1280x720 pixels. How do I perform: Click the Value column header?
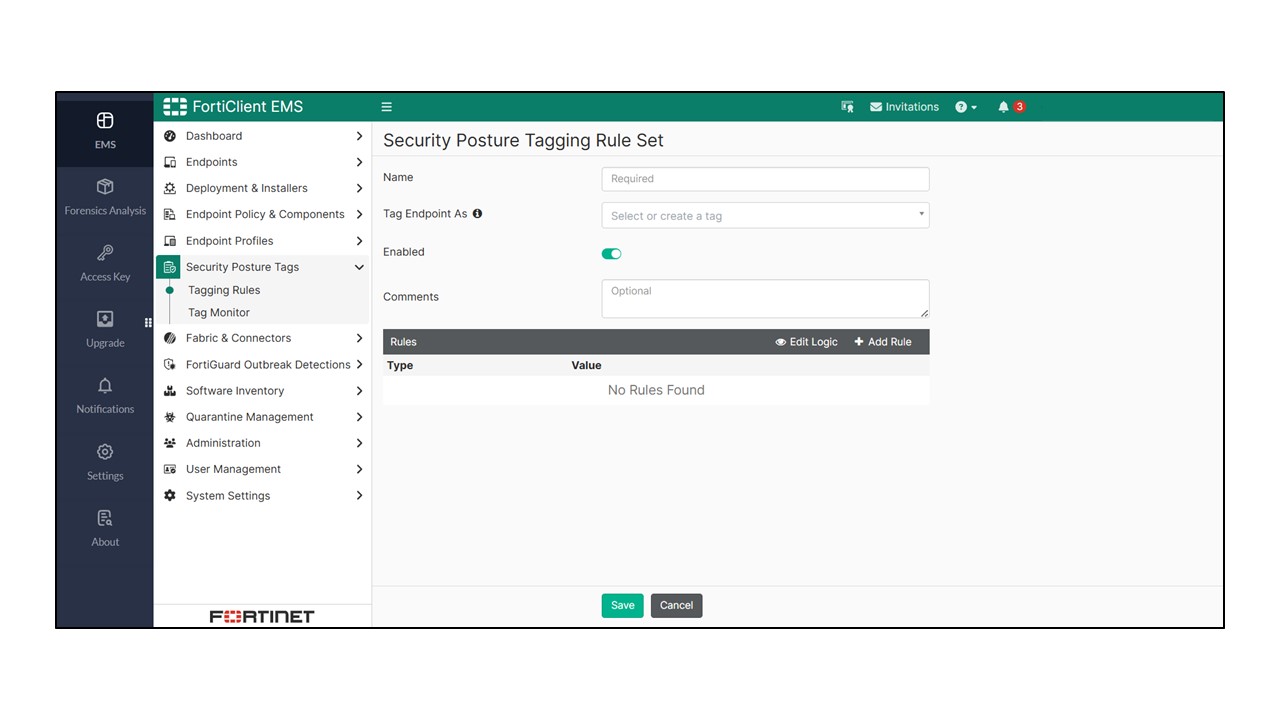587,366
